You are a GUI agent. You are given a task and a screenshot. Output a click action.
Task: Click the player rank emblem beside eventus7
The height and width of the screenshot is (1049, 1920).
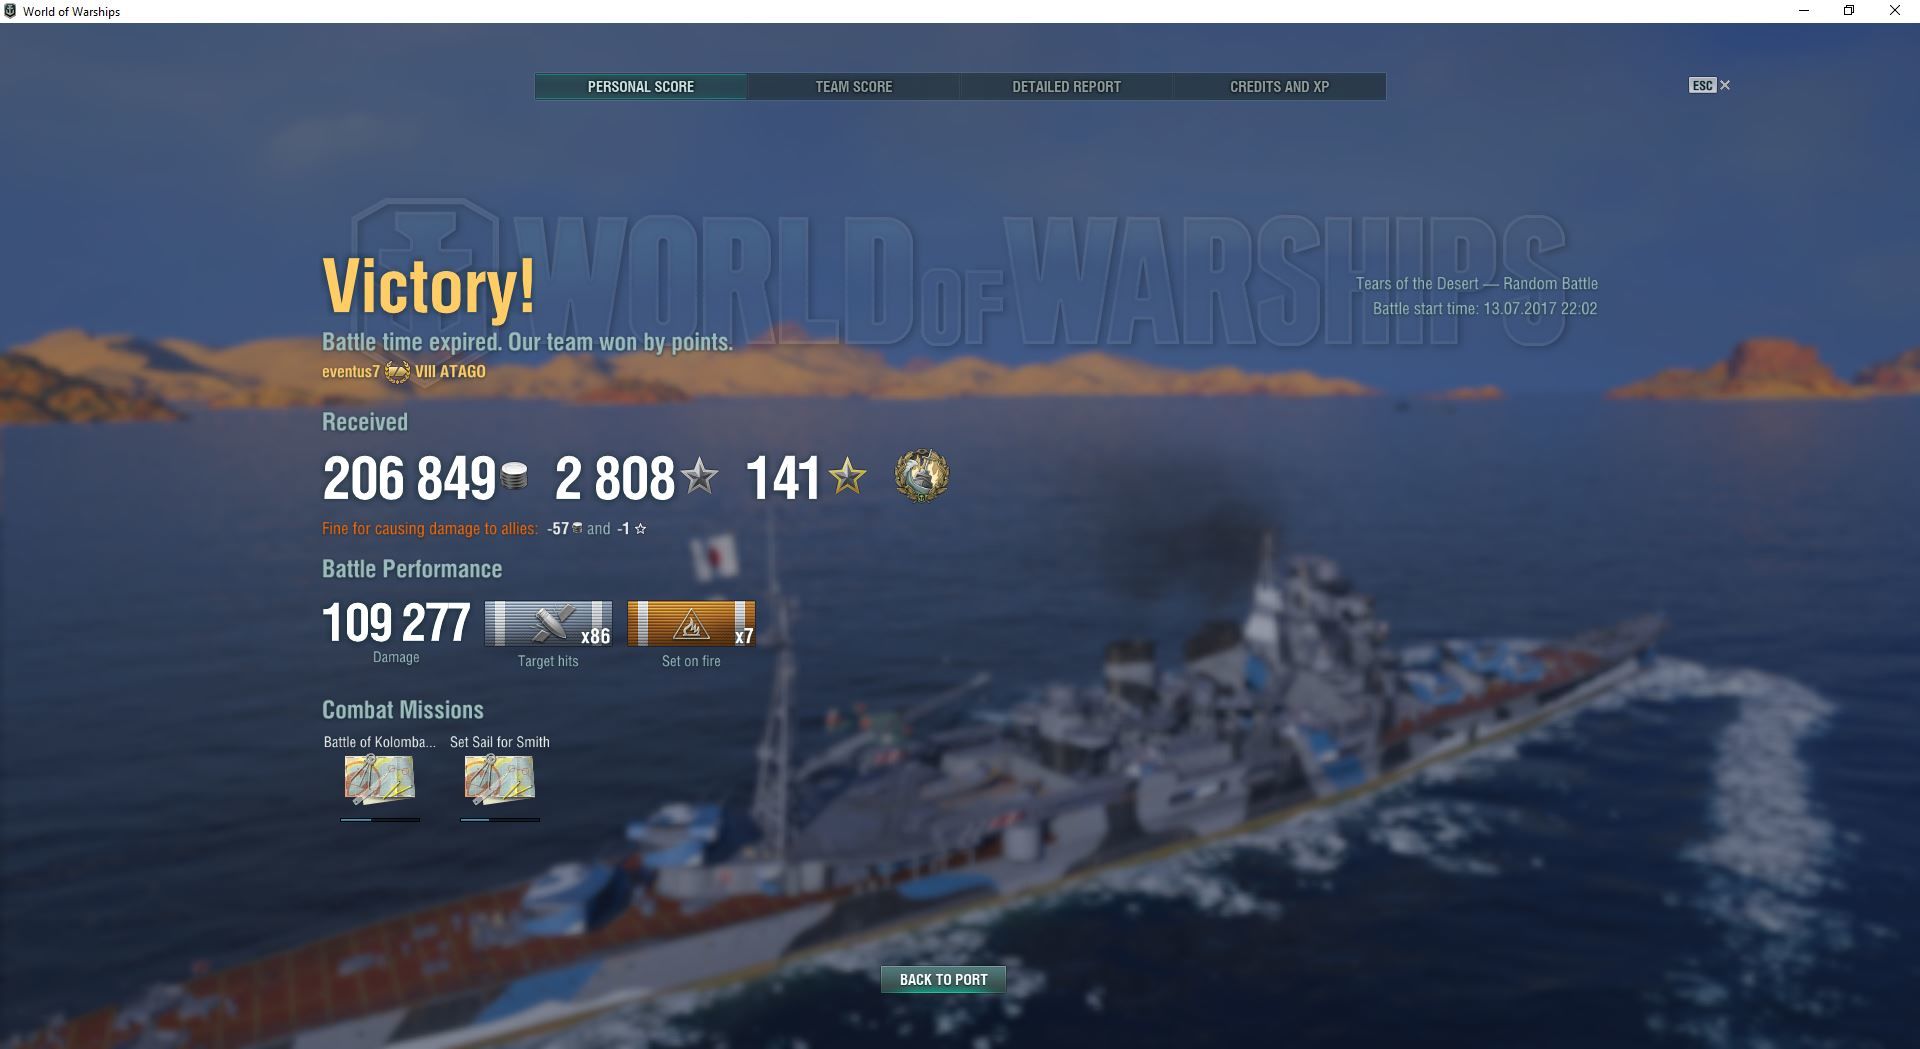[x=397, y=371]
